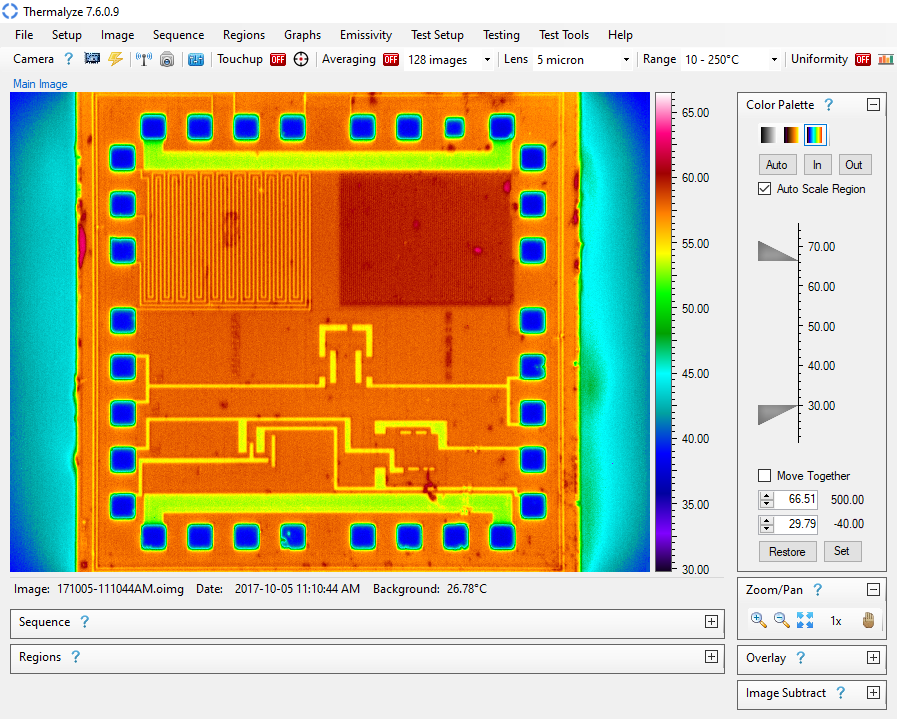Click the zoom in magnifier icon

758,620
